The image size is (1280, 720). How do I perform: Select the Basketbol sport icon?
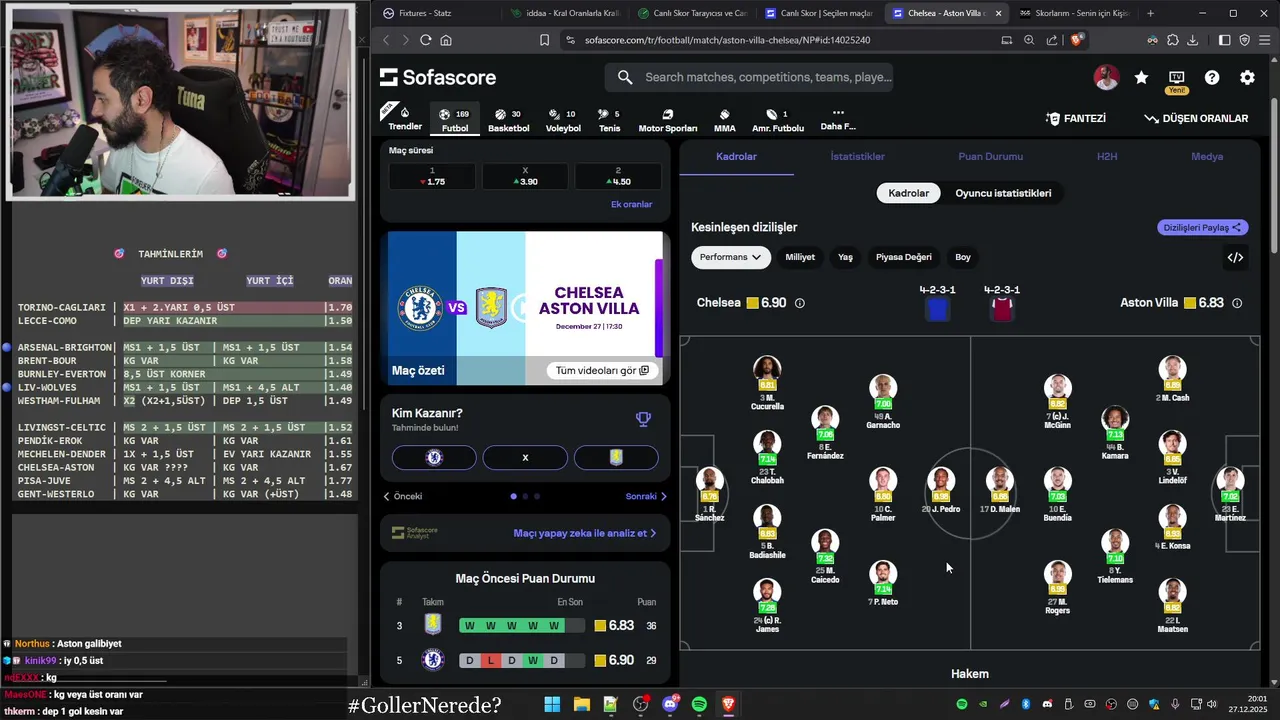[509, 120]
